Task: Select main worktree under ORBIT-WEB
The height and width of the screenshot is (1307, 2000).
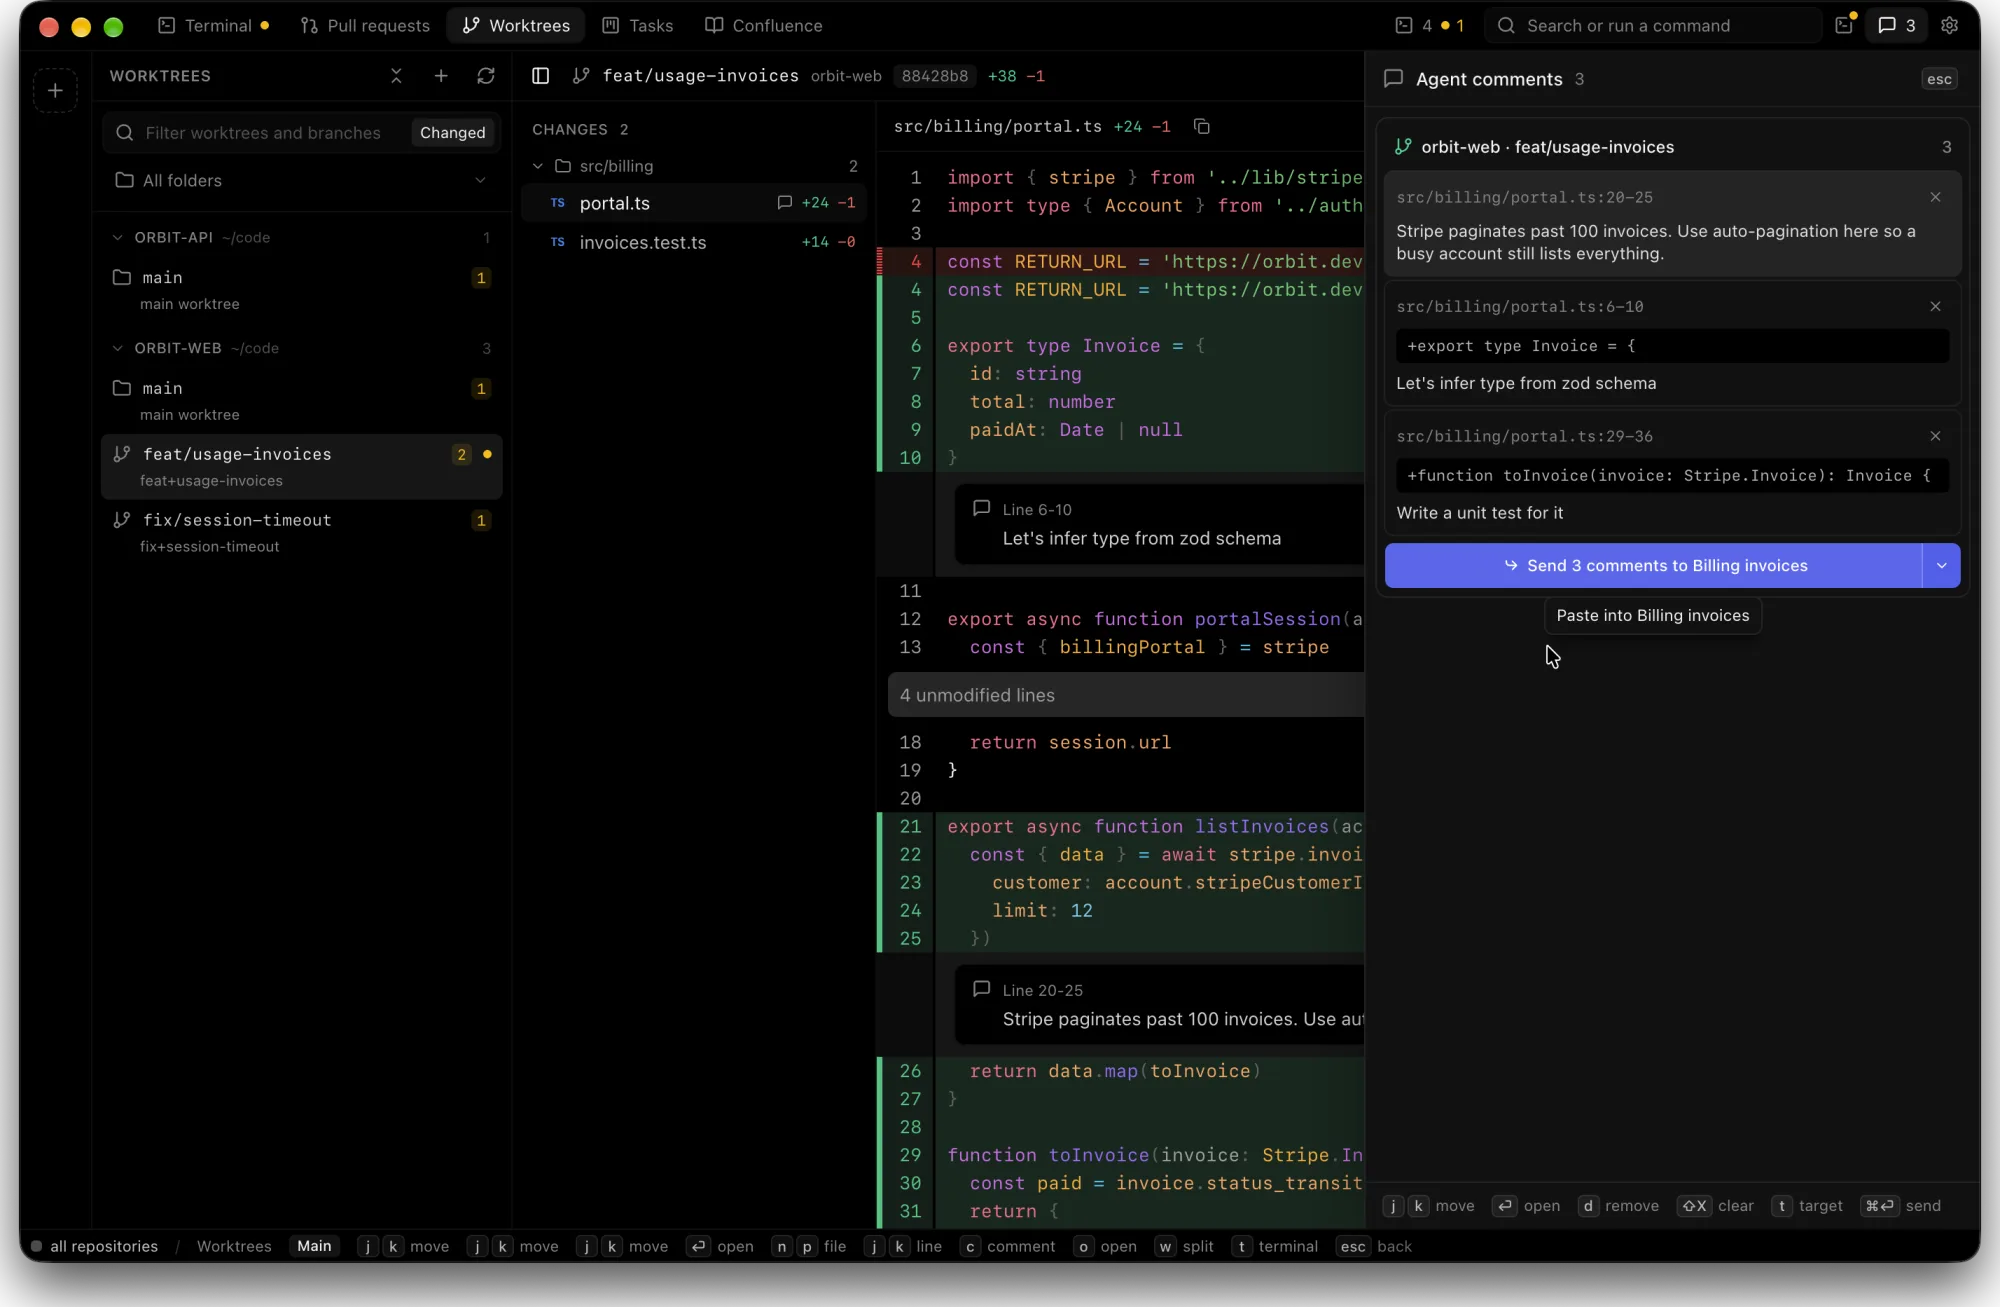Action: [x=301, y=400]
